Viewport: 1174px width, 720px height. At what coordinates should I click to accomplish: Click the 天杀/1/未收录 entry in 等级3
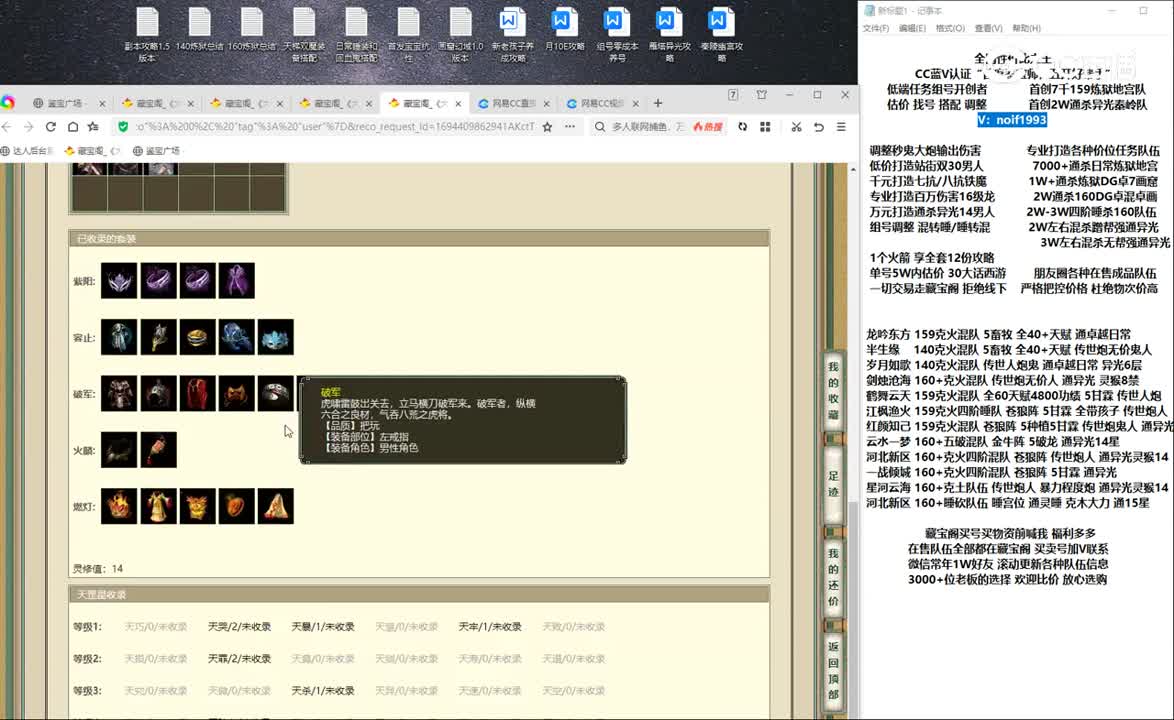coord(323,691)
